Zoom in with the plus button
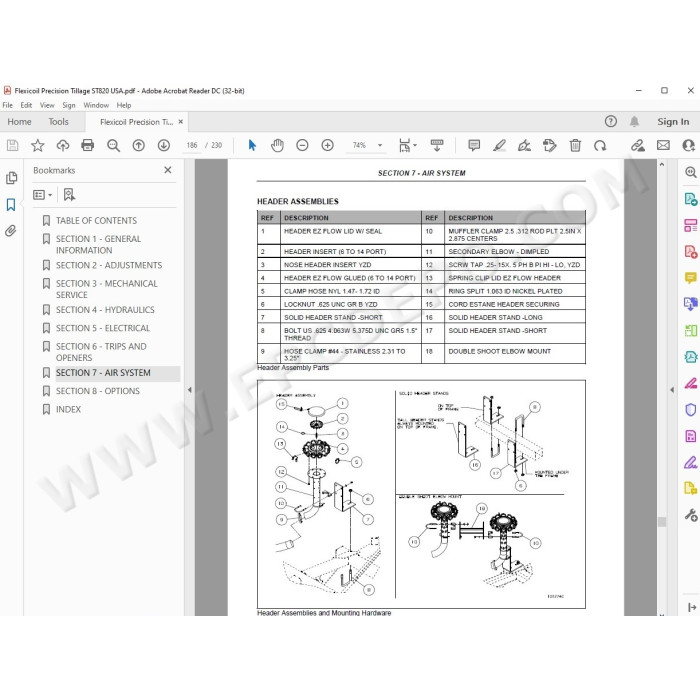The width and height of the screenshot is (700, 700). point(328,146)
